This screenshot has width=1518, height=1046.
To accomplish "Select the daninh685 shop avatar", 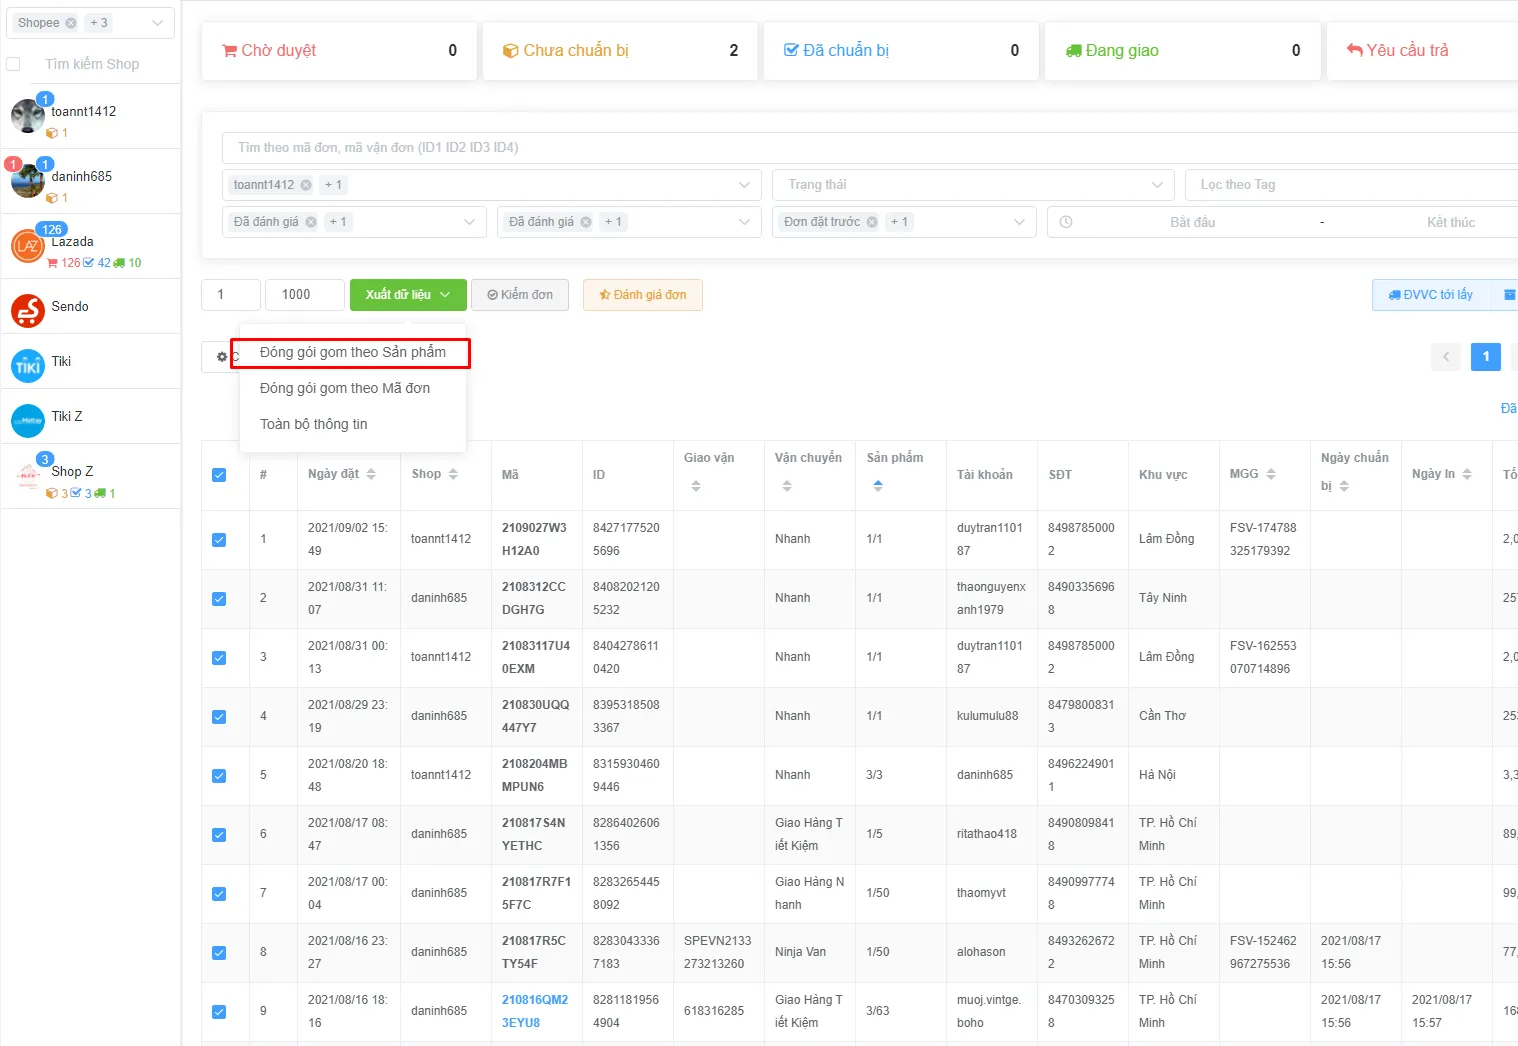I will click(x=27, y=181).
